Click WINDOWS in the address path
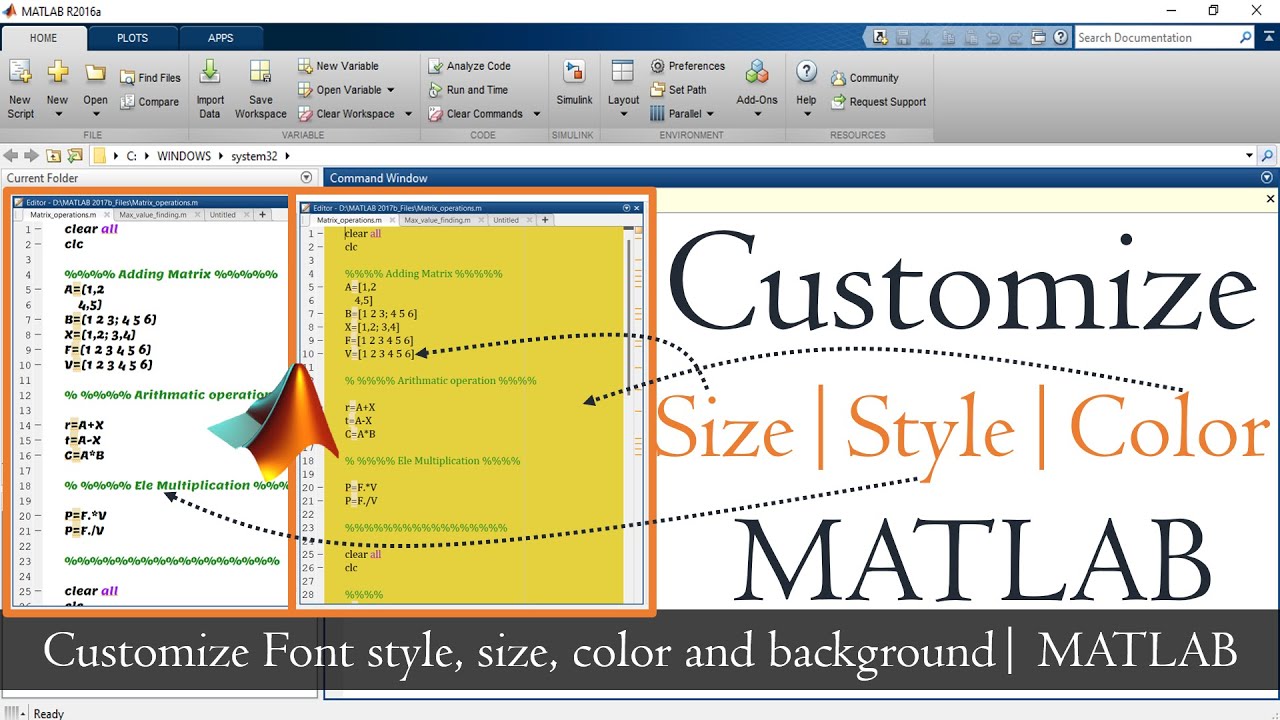The image size is (1280, 720). [184, 156]
